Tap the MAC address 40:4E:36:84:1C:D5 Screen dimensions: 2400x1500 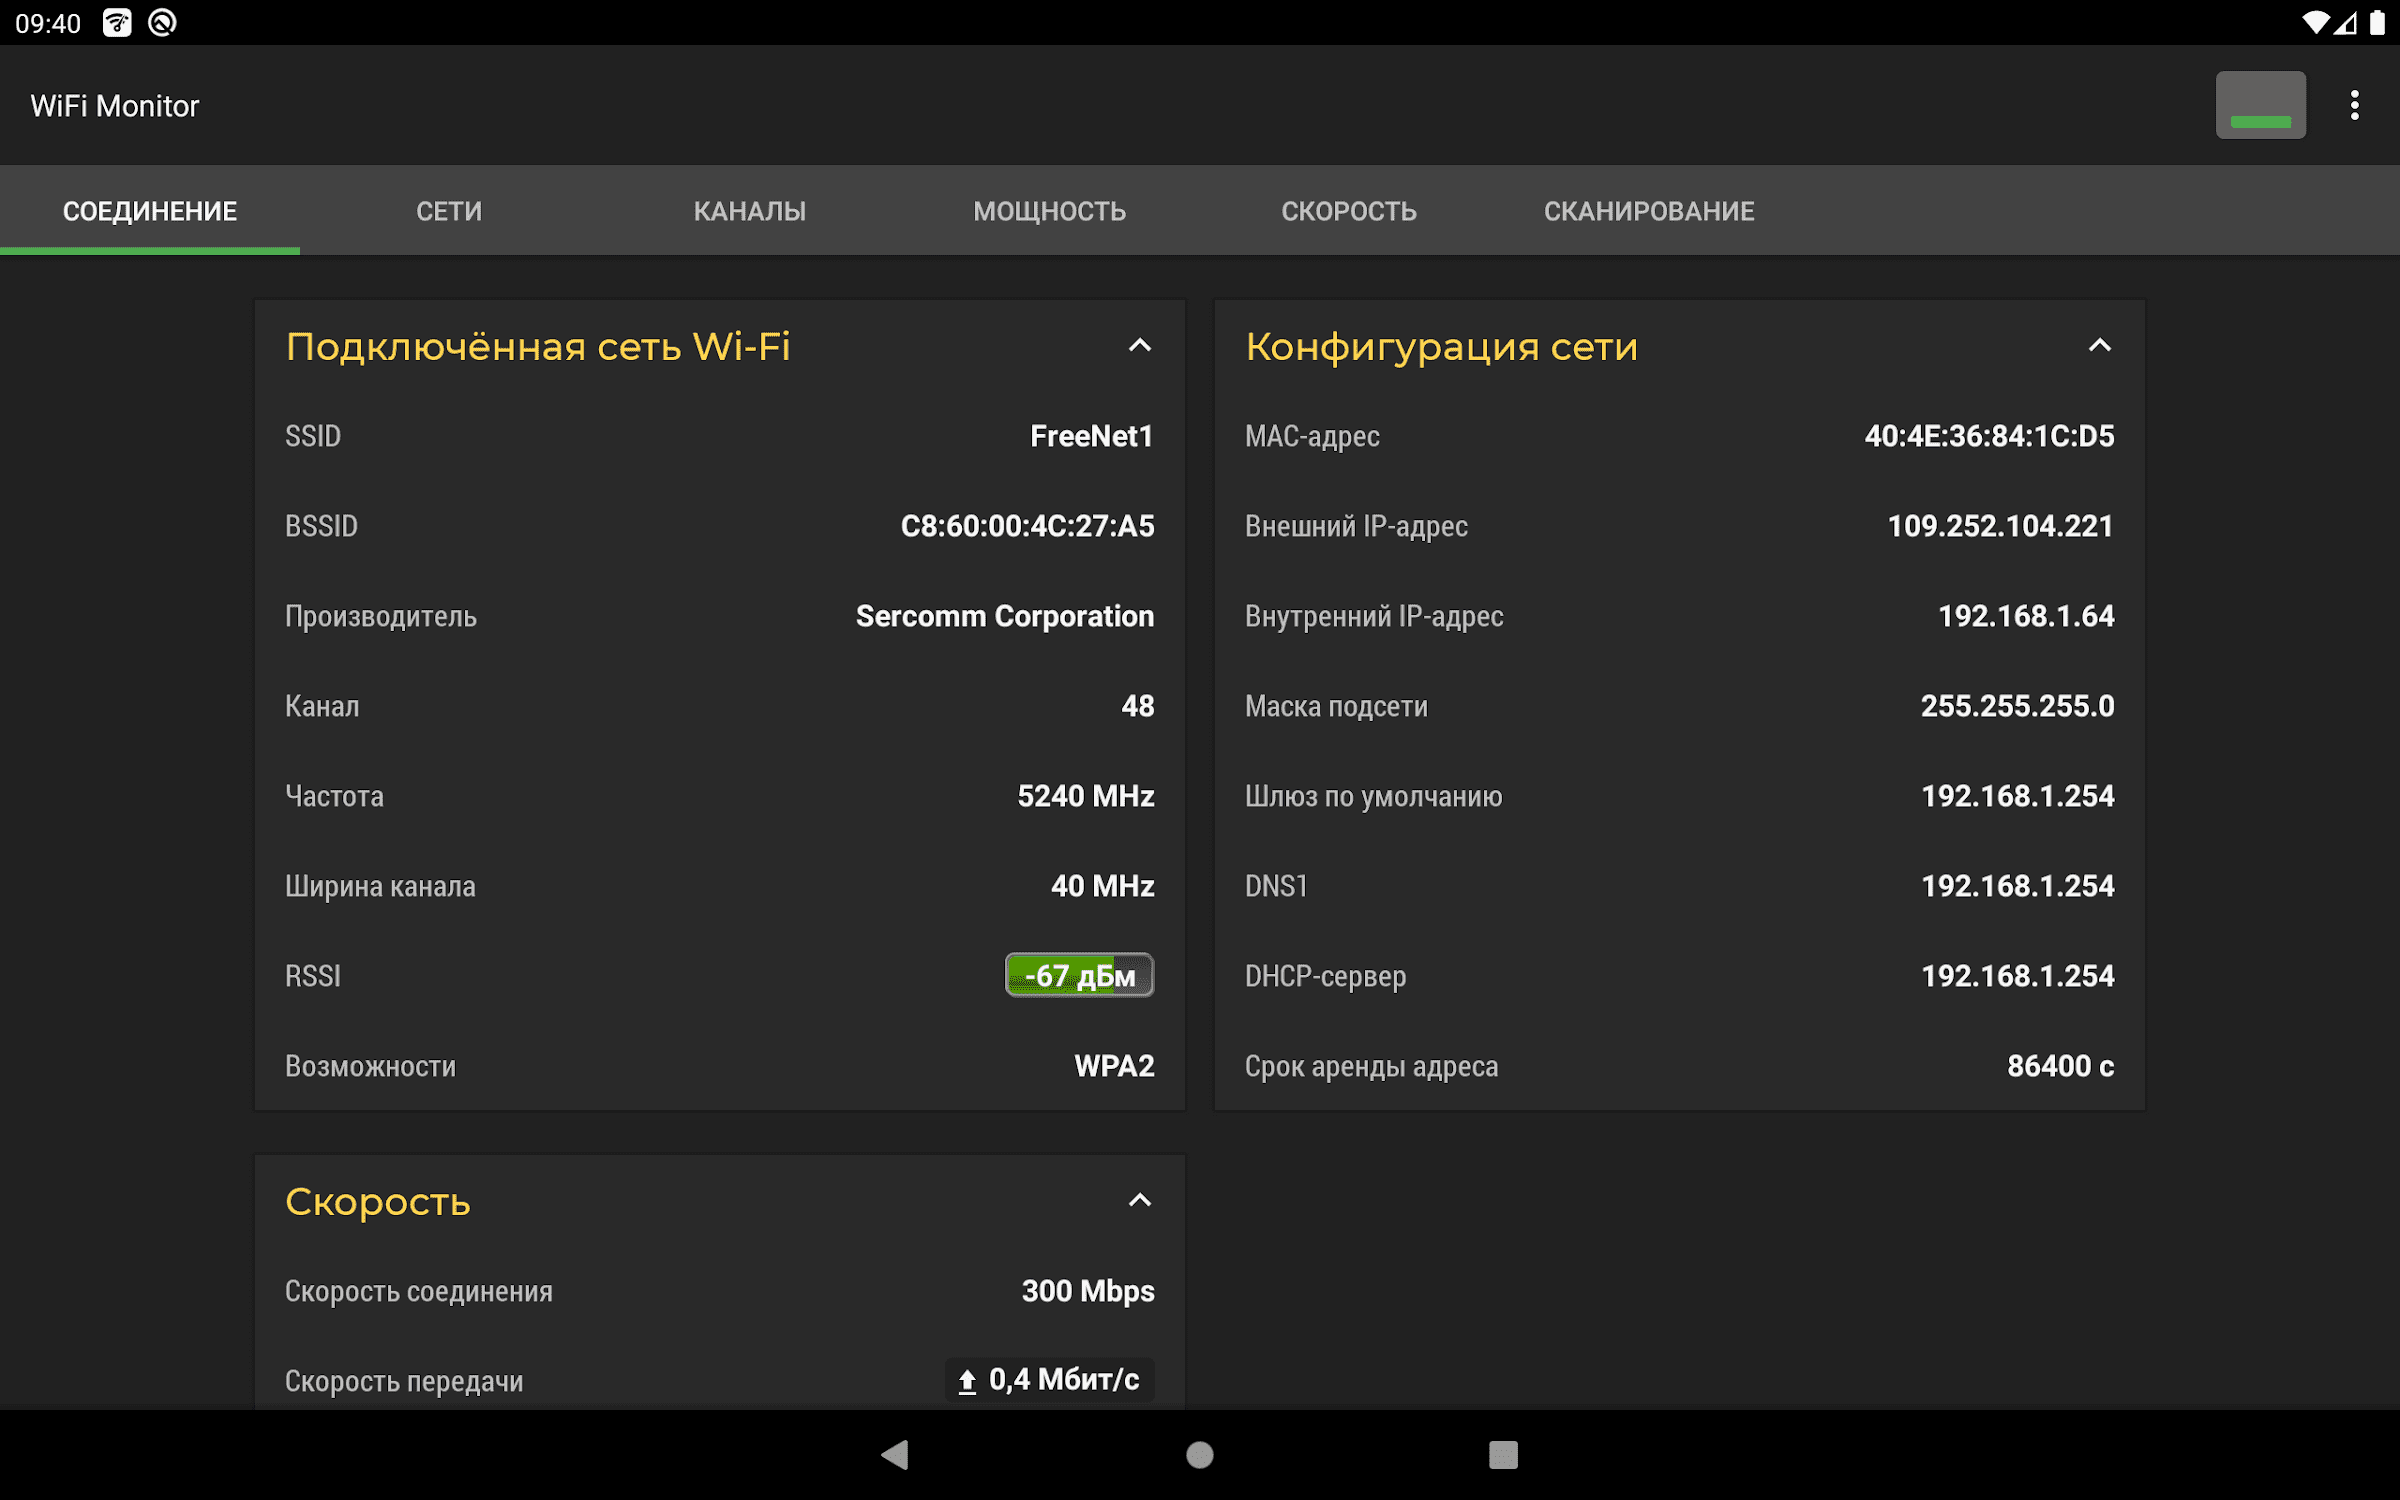(1988, 436)
